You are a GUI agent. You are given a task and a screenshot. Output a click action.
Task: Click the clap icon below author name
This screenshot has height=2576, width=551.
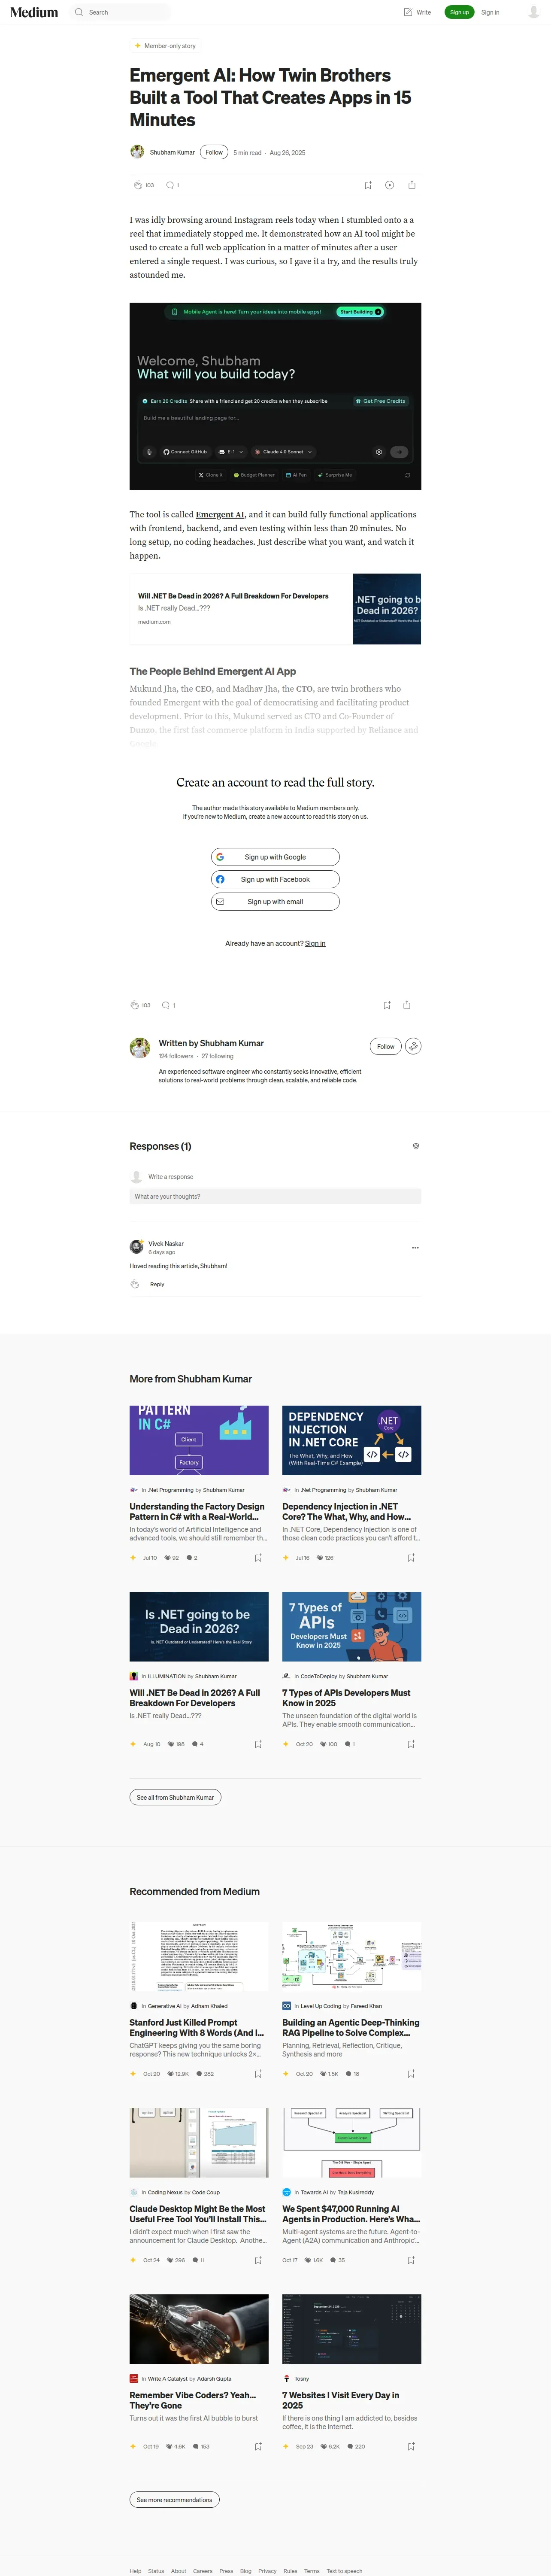138,185
